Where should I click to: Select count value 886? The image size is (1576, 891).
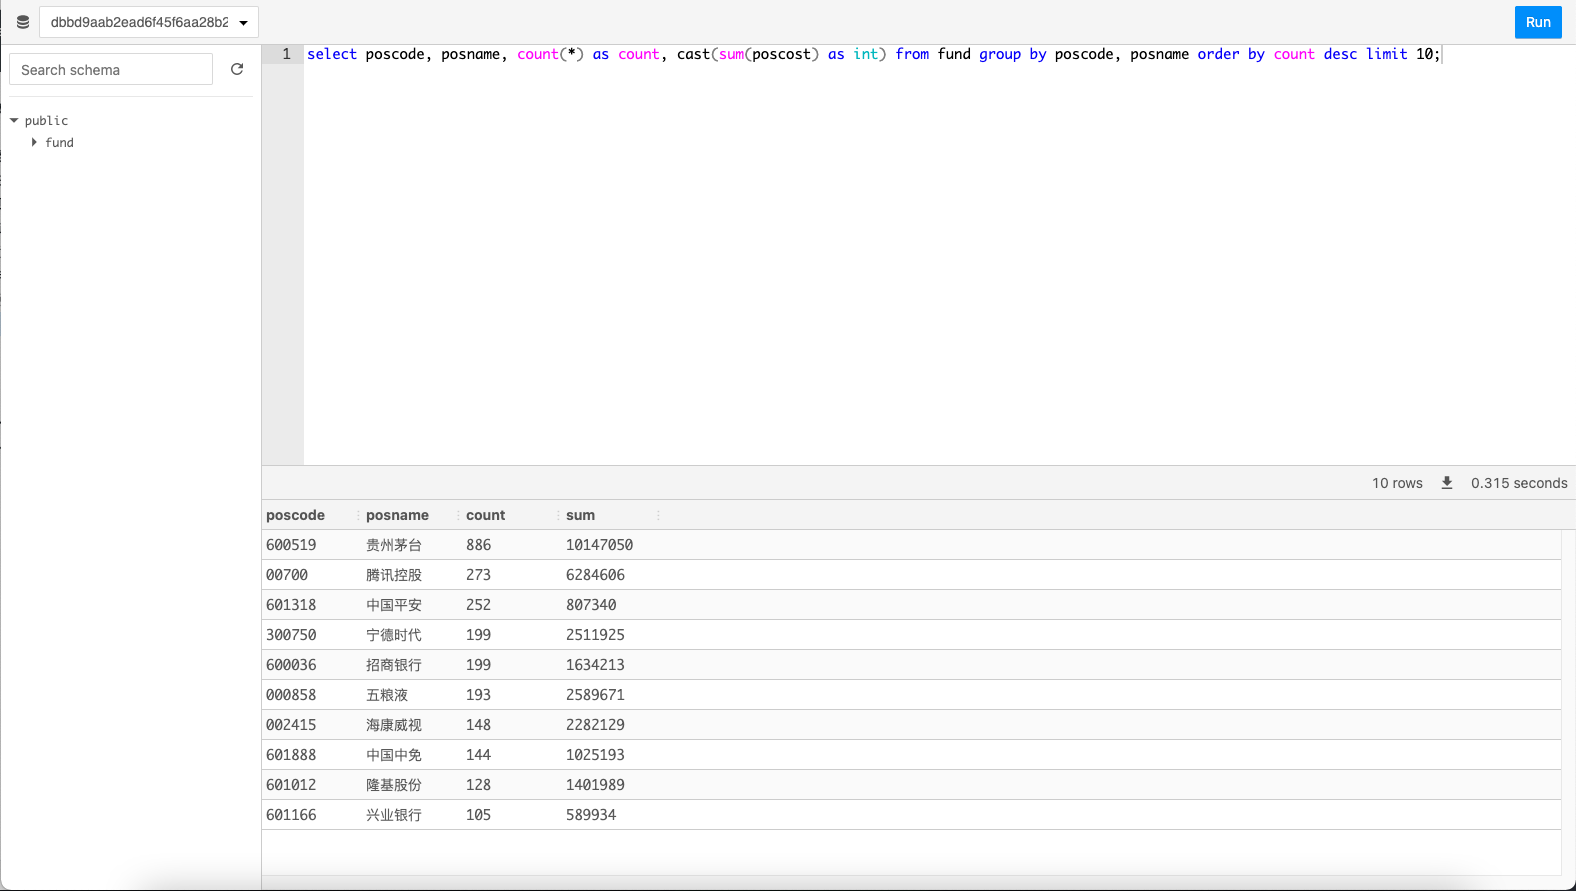click(479, 545)
